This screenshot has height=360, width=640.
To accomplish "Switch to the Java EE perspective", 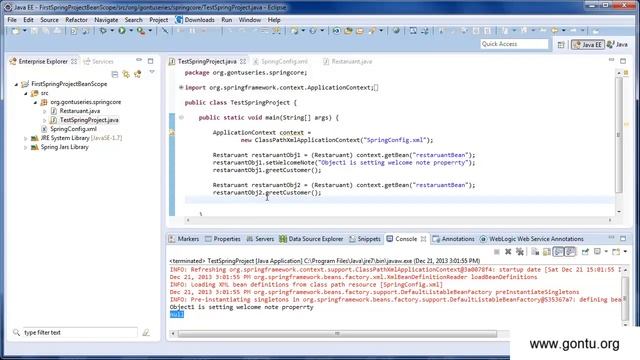I will tap(588, 44).
